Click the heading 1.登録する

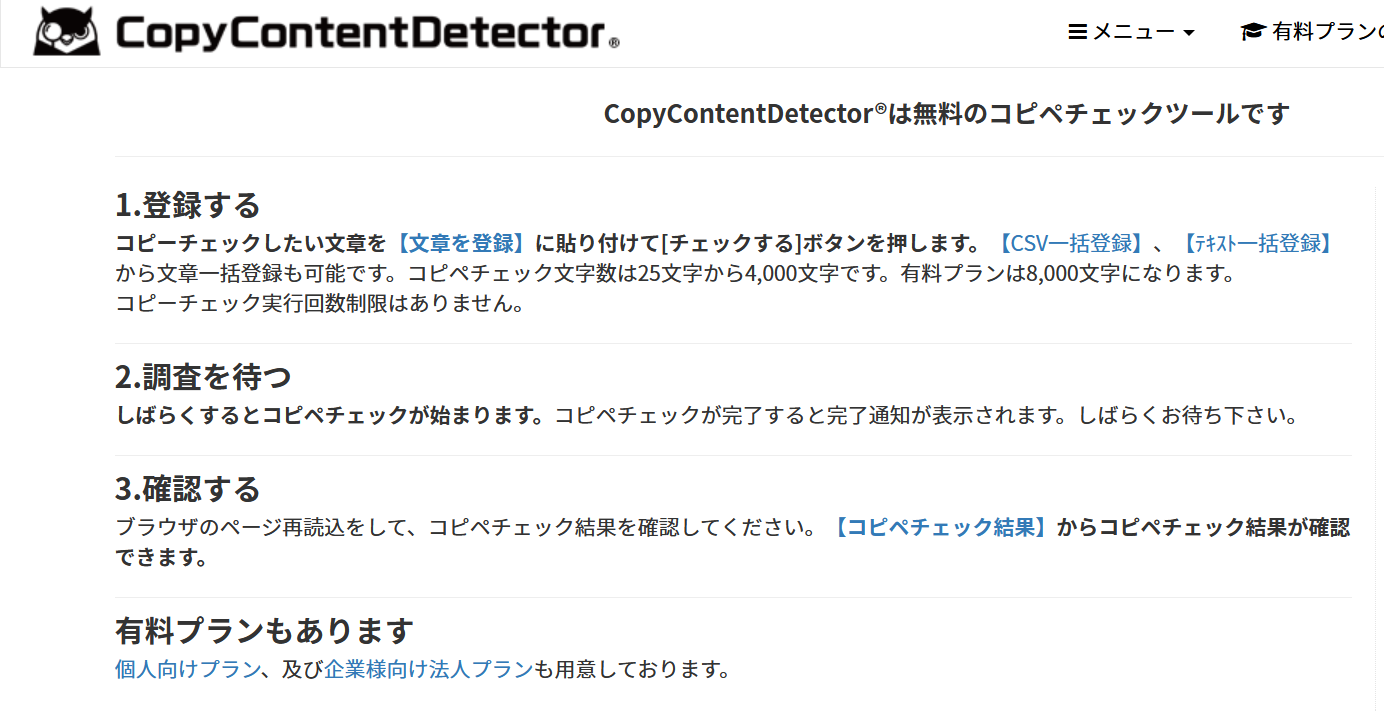(x=188, y=205)
